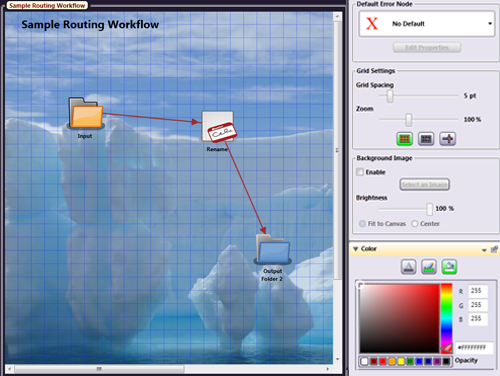Click the center crosshair grid button
The image size is (500, 376).
click(448, 139)
